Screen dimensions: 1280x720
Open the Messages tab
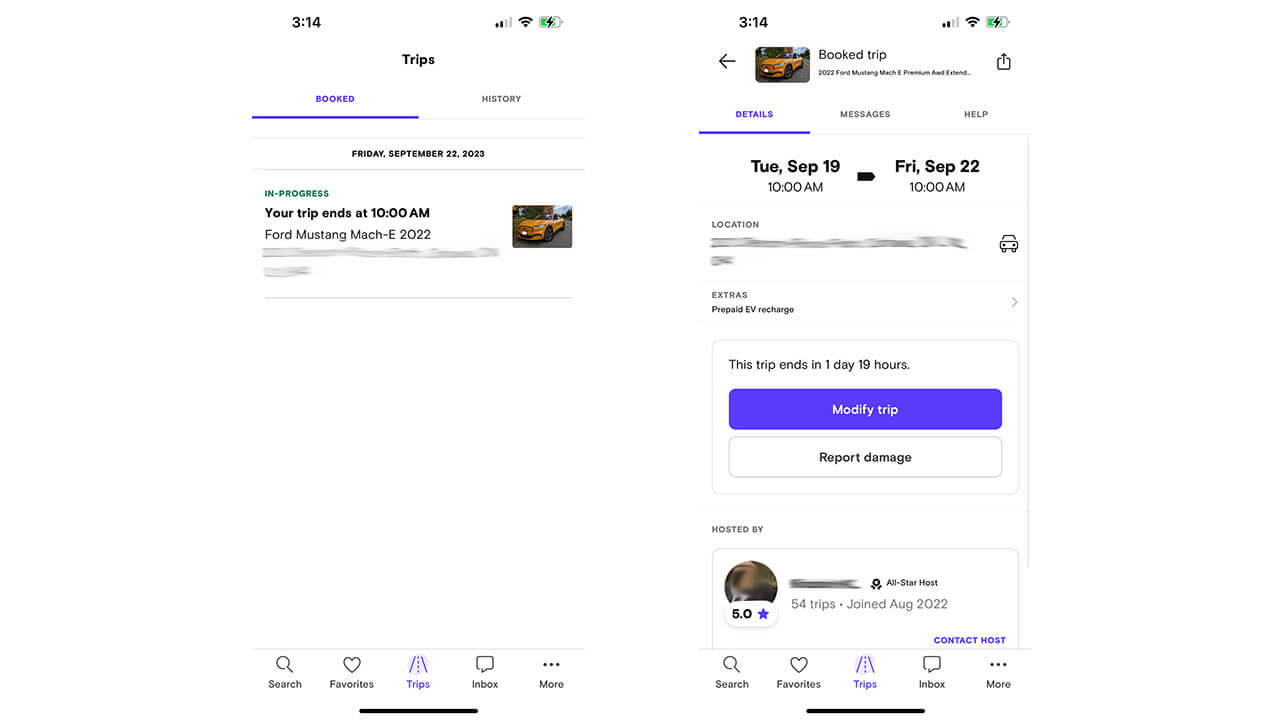click(x=865, y=114)
